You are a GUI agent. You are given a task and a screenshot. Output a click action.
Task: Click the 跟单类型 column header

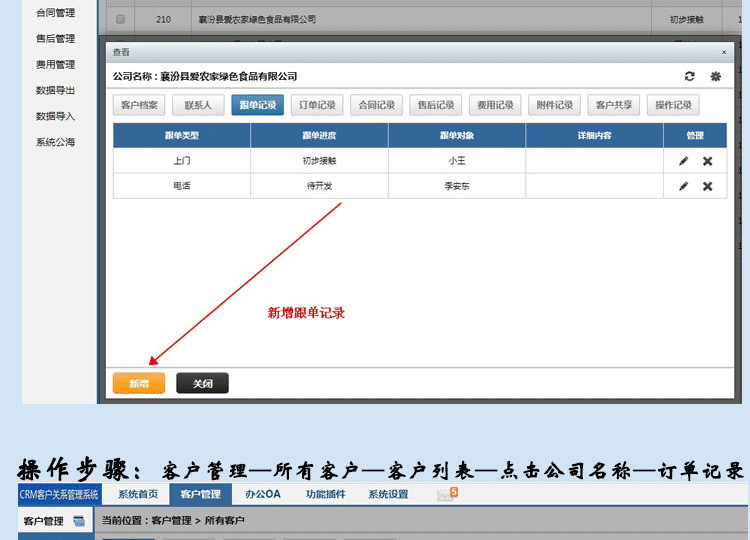[182, 135]
